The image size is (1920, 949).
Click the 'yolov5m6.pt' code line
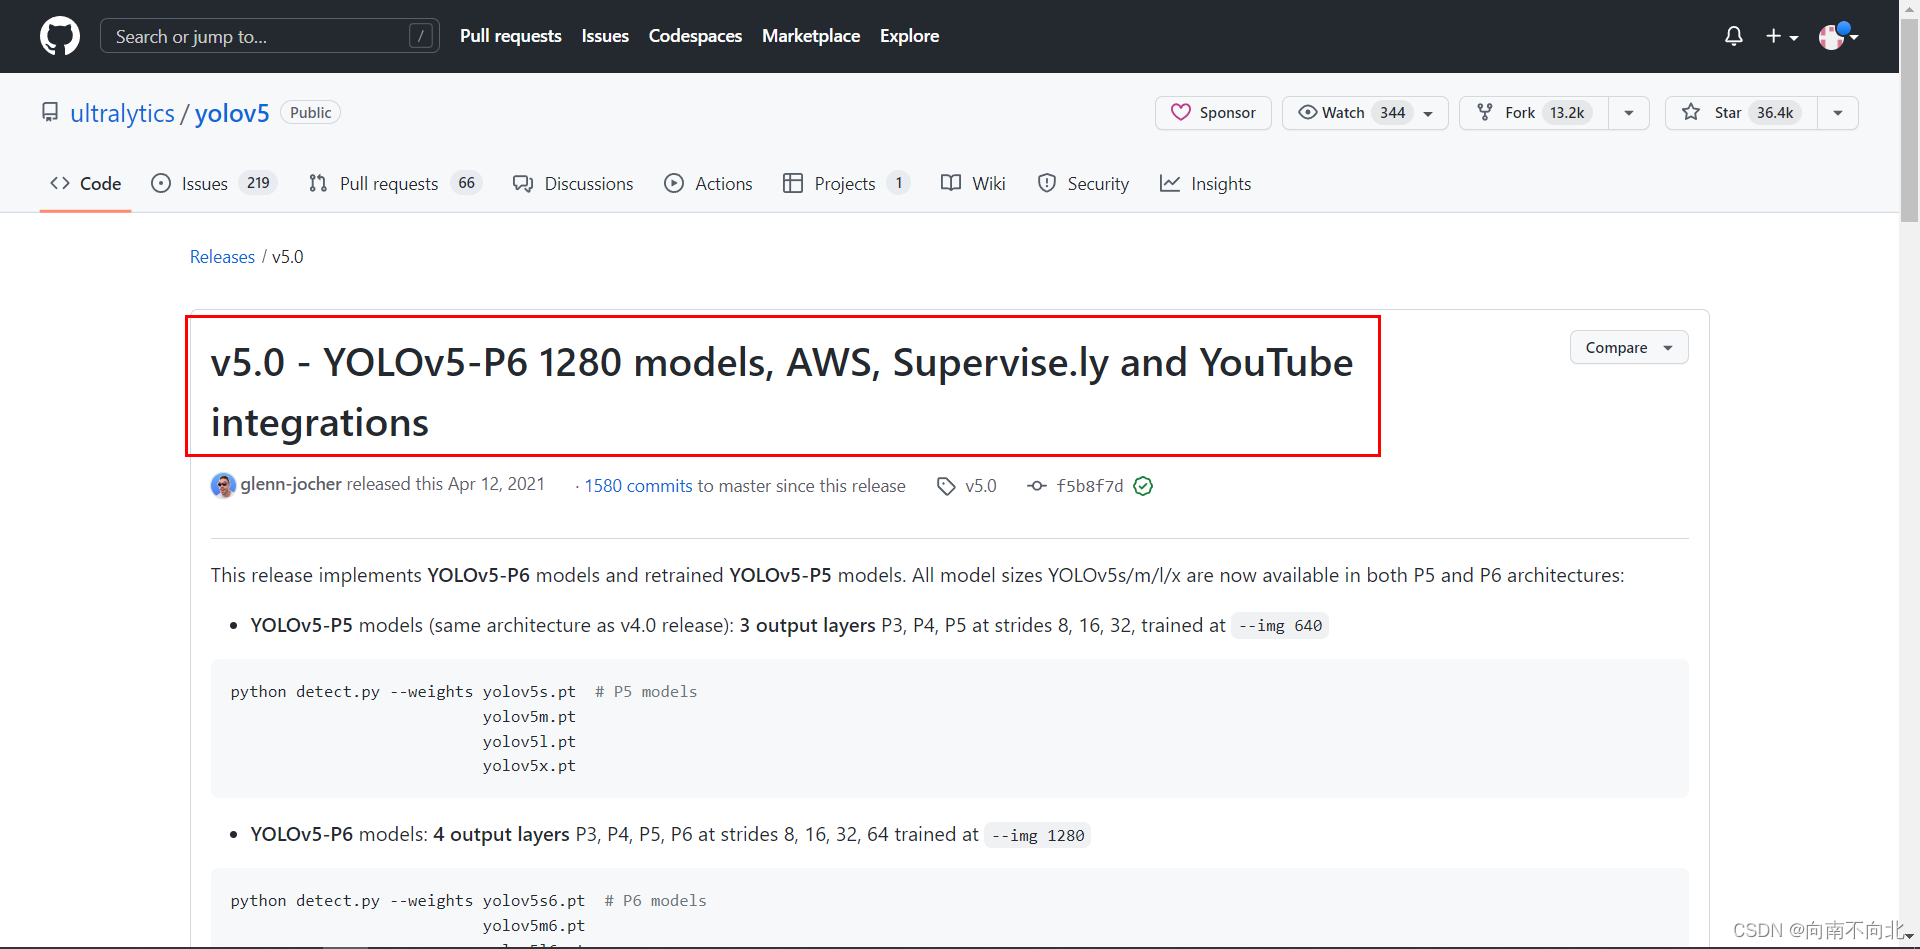click(x=534, y=926)
